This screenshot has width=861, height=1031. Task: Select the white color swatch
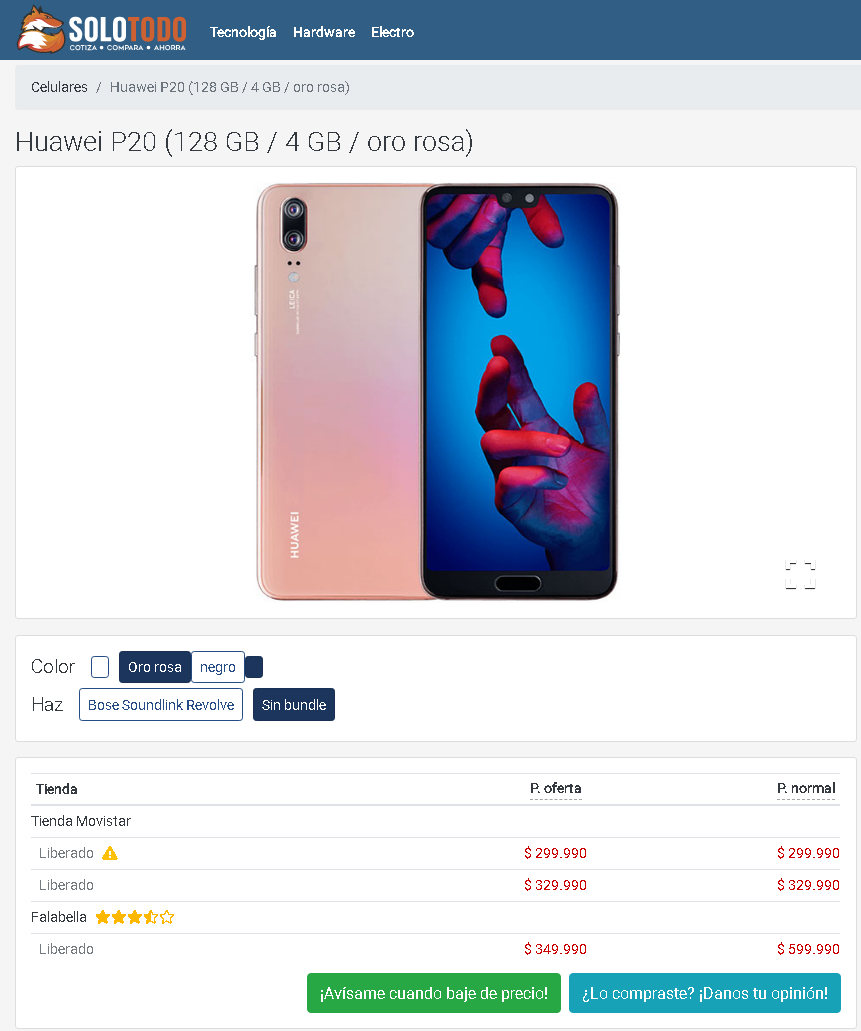pos(100,667)
